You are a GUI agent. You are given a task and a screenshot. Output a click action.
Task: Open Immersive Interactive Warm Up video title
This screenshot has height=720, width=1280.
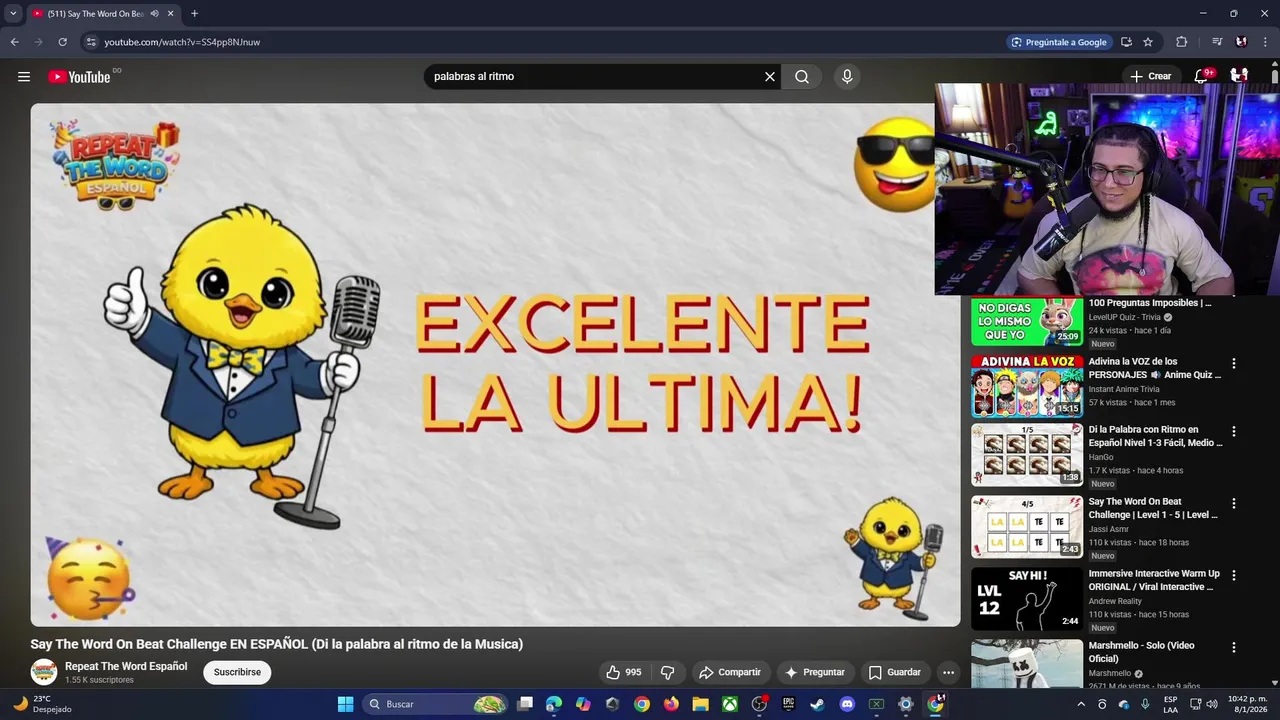coord(1154,580)
